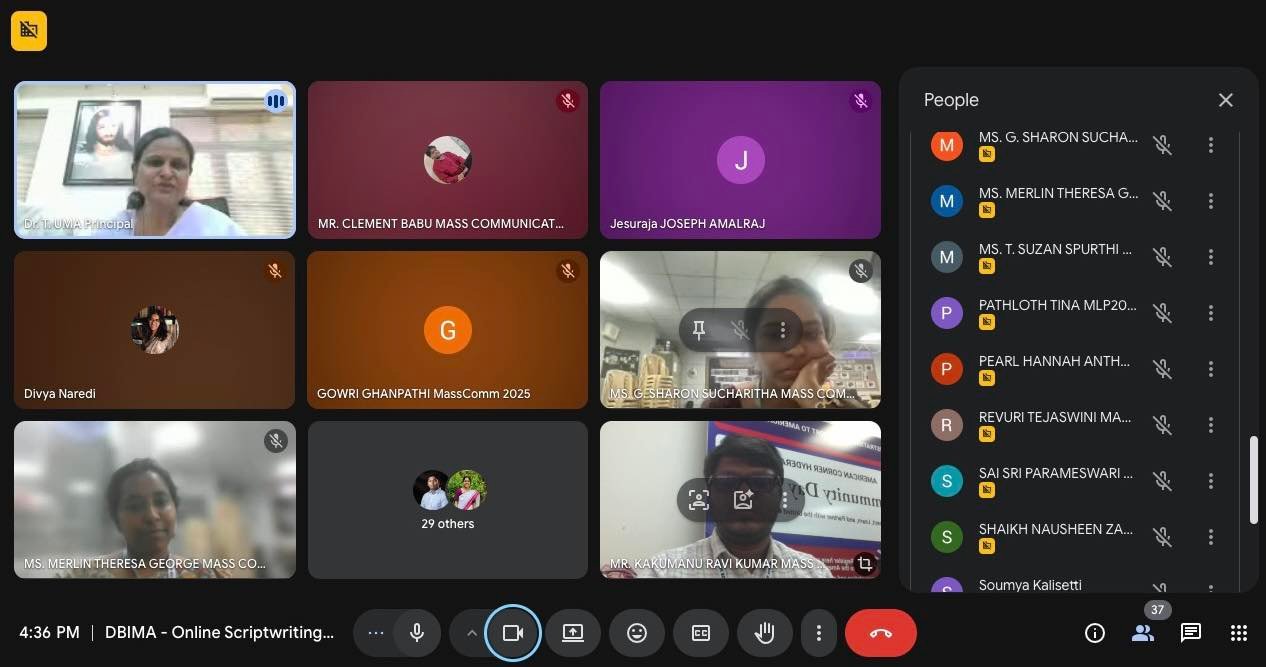Viewport: 1266px width, 667px height.
Task: Toggle the camera on or off
Action: coord(513,633)
